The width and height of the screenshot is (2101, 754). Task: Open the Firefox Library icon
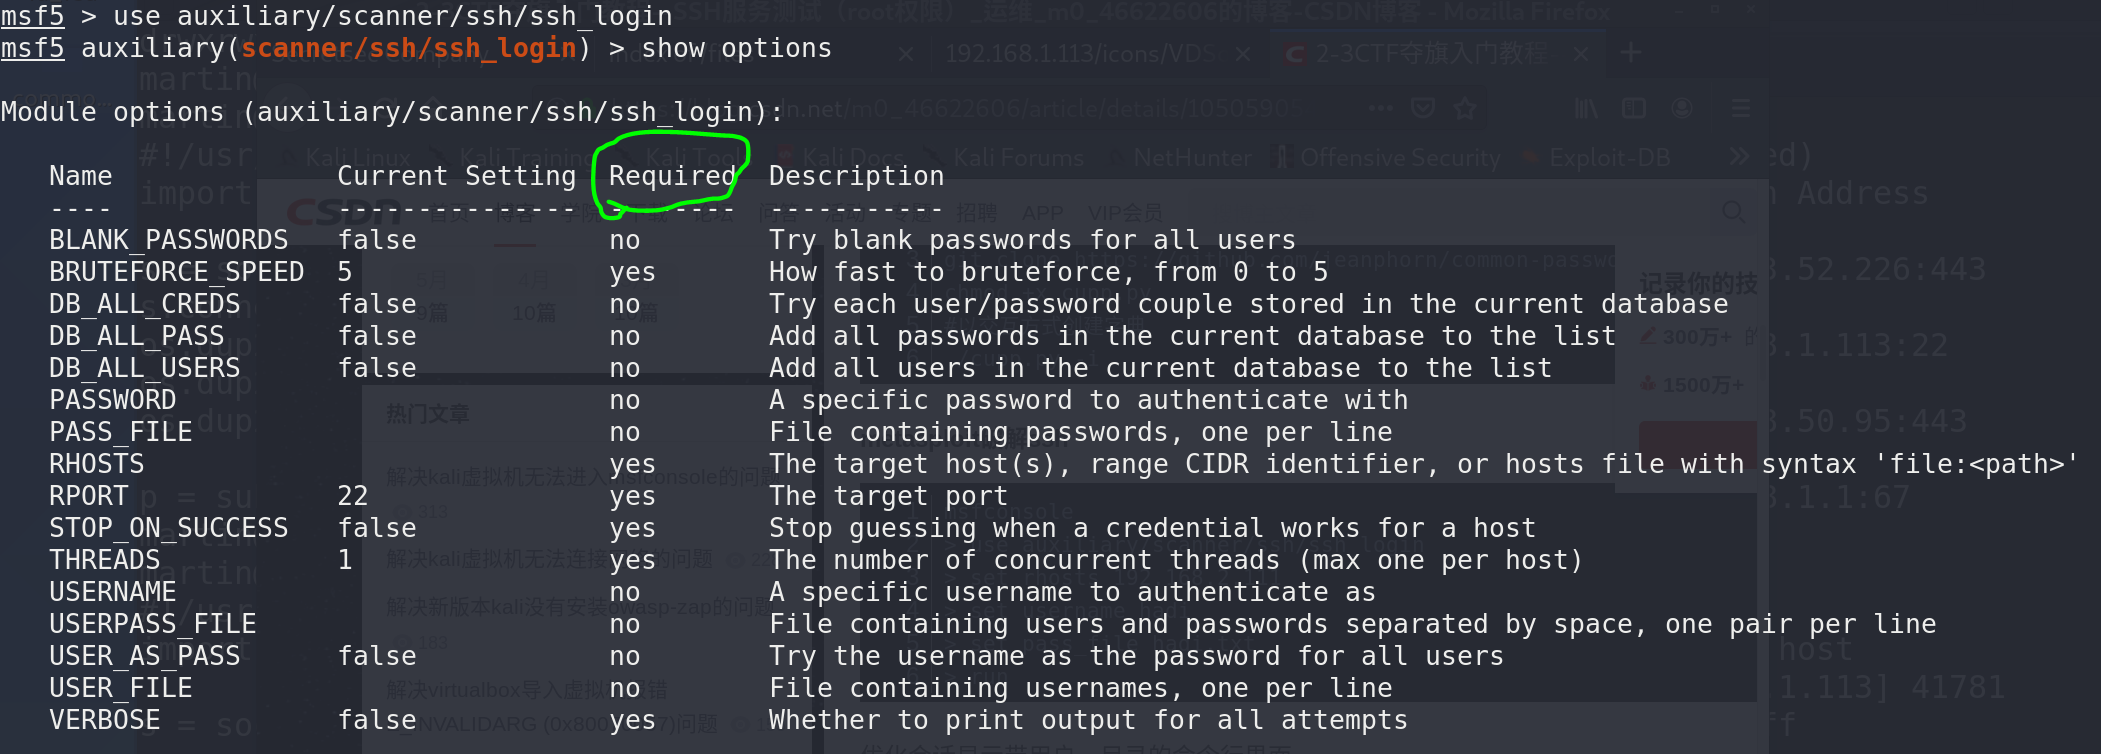click(1586, 108)
